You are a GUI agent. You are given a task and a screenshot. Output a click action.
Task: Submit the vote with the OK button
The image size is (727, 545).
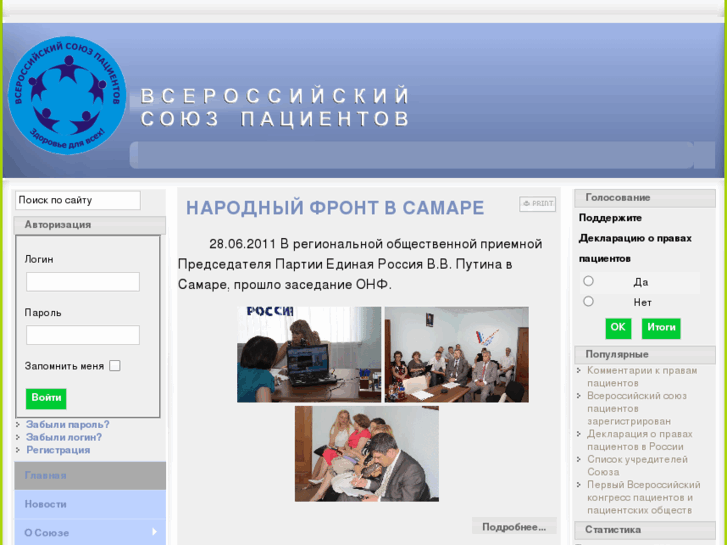tap(618, 328)
